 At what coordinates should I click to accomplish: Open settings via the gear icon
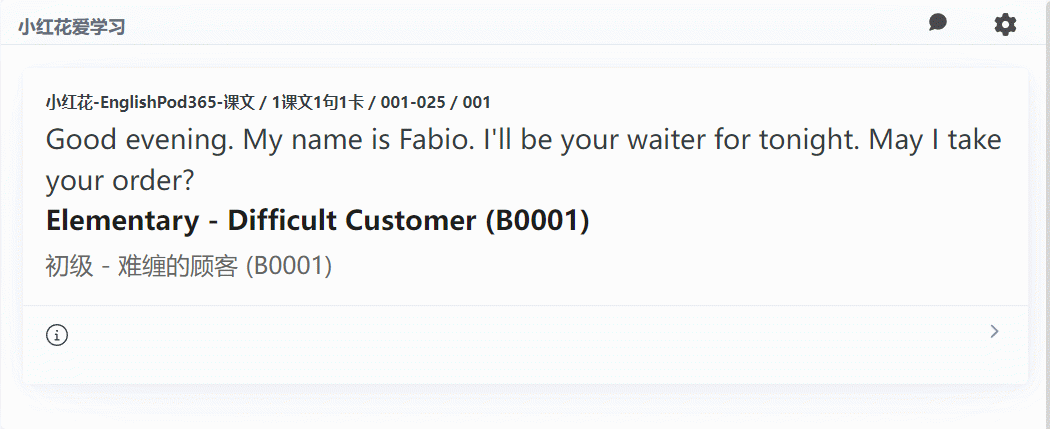tap(1004, 25)
